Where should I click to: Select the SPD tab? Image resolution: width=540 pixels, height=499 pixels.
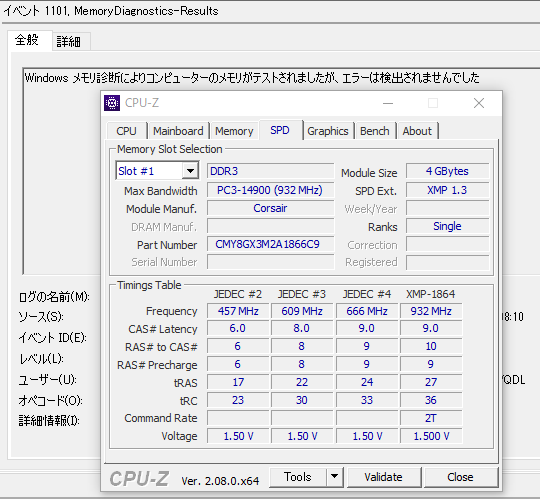280,130
